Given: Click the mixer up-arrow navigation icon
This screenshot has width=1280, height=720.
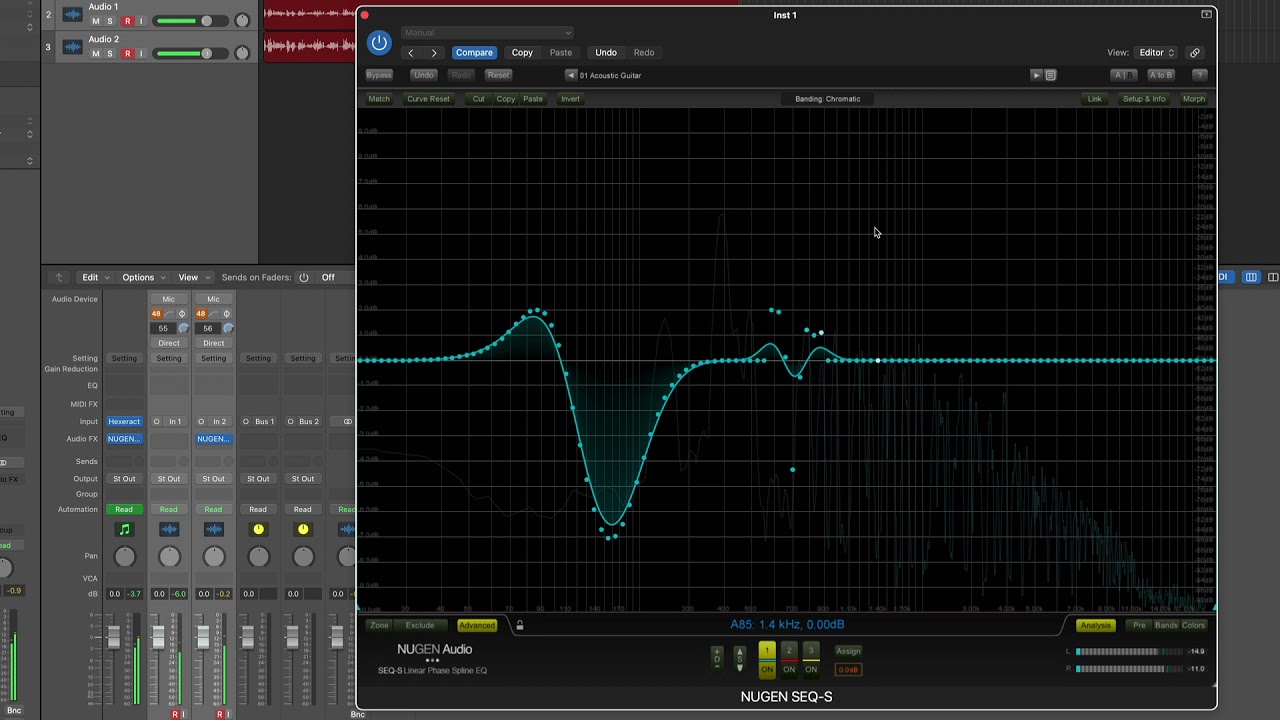Looking at the screenshot, I should click(59, 277).
